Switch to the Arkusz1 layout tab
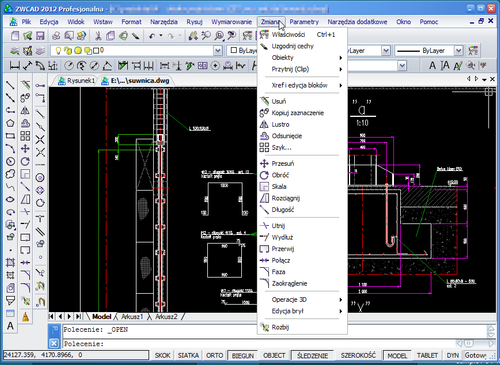 coord(132,317)
